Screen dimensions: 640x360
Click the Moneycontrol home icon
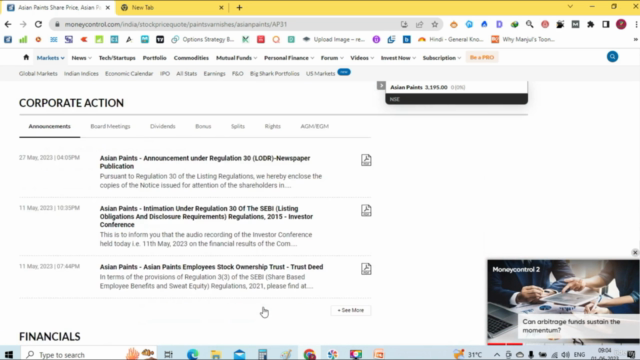tap(26, 58)
